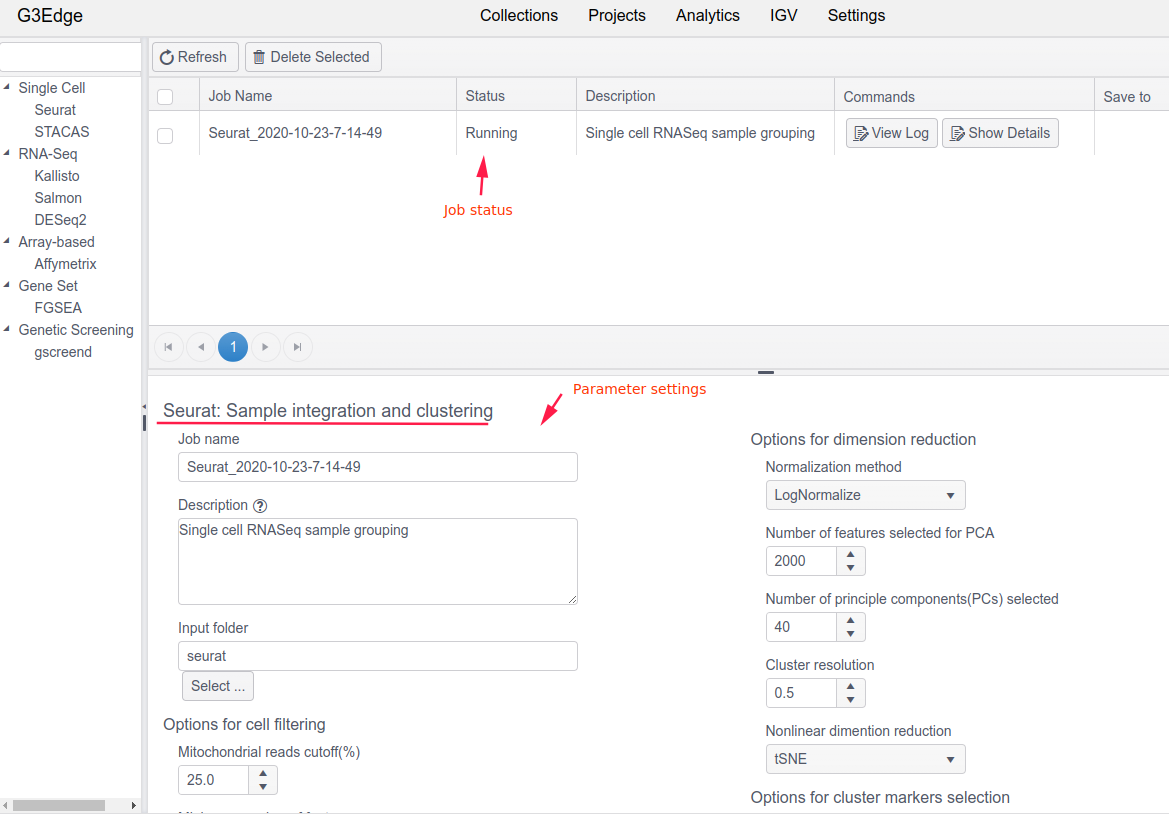1169x815 pixels.
Task: Click the cluster resolution 0.5 field
Action: point(801,693)
